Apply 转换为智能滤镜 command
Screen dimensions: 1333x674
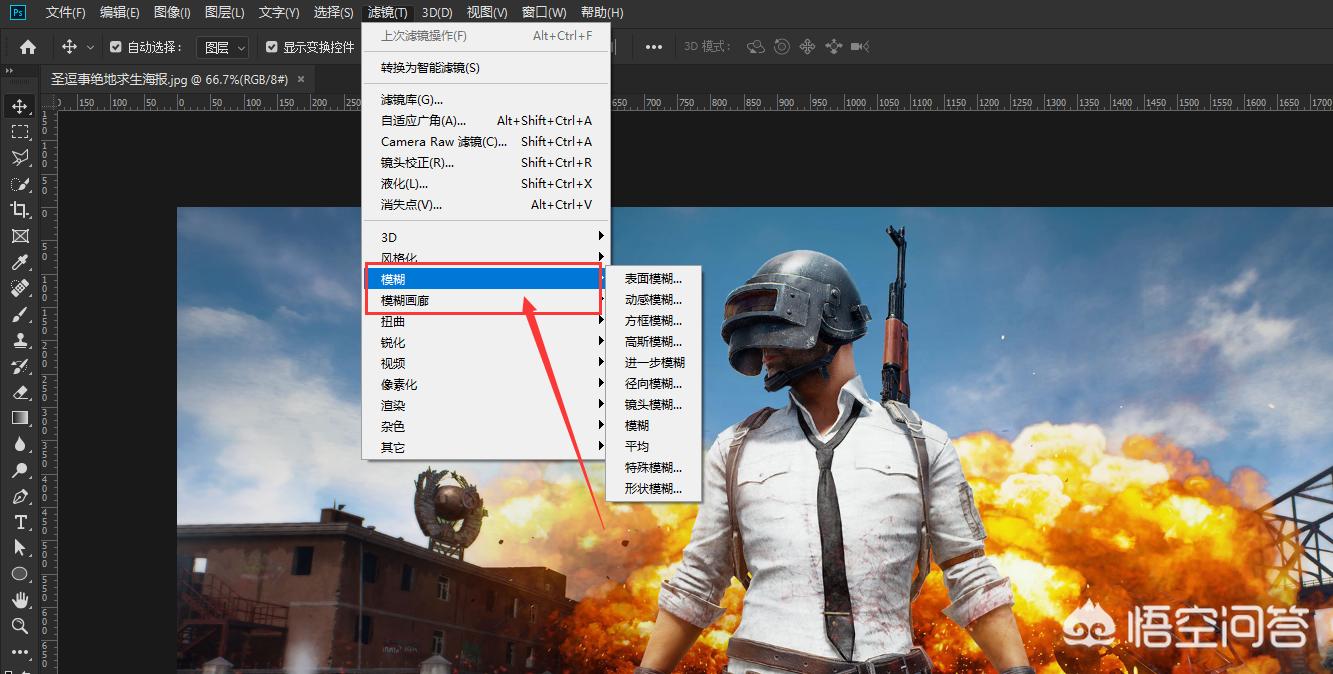(440, 67)
